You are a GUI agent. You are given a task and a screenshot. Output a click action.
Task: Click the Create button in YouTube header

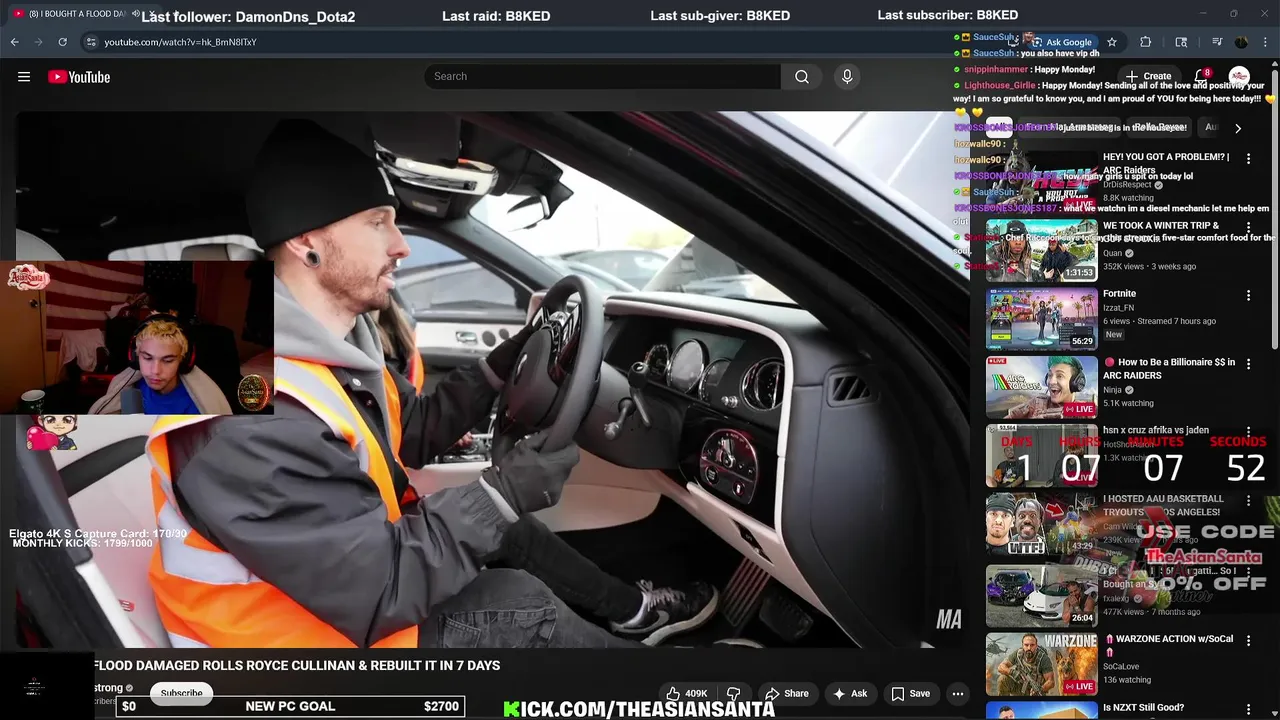[x=1148, y=76]
